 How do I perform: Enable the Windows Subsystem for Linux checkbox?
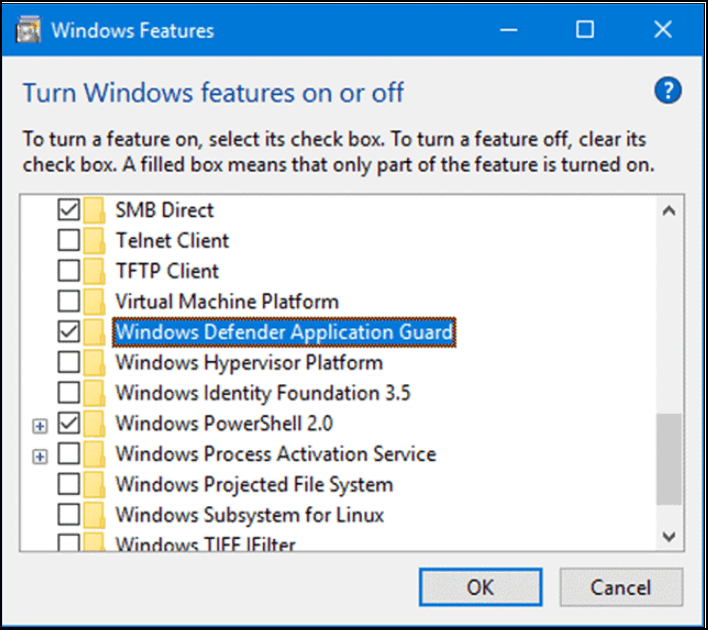[69, 516]
